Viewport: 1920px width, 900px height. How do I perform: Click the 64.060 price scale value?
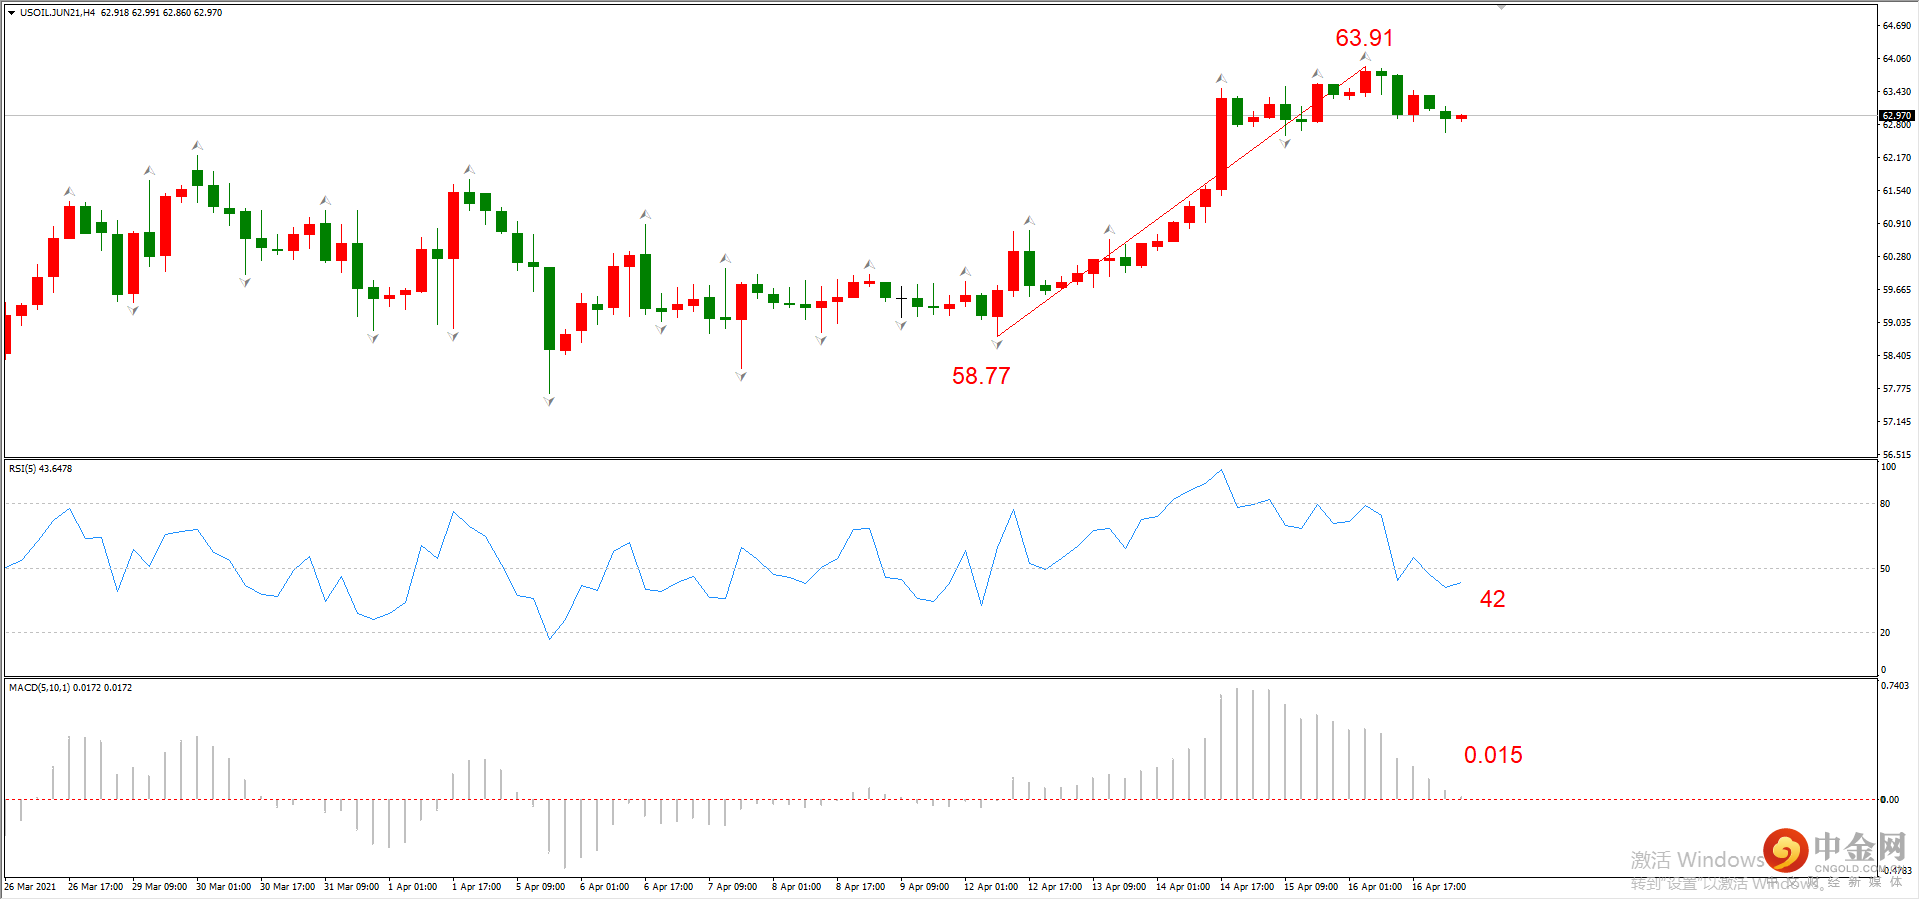tap(1897, 59)
